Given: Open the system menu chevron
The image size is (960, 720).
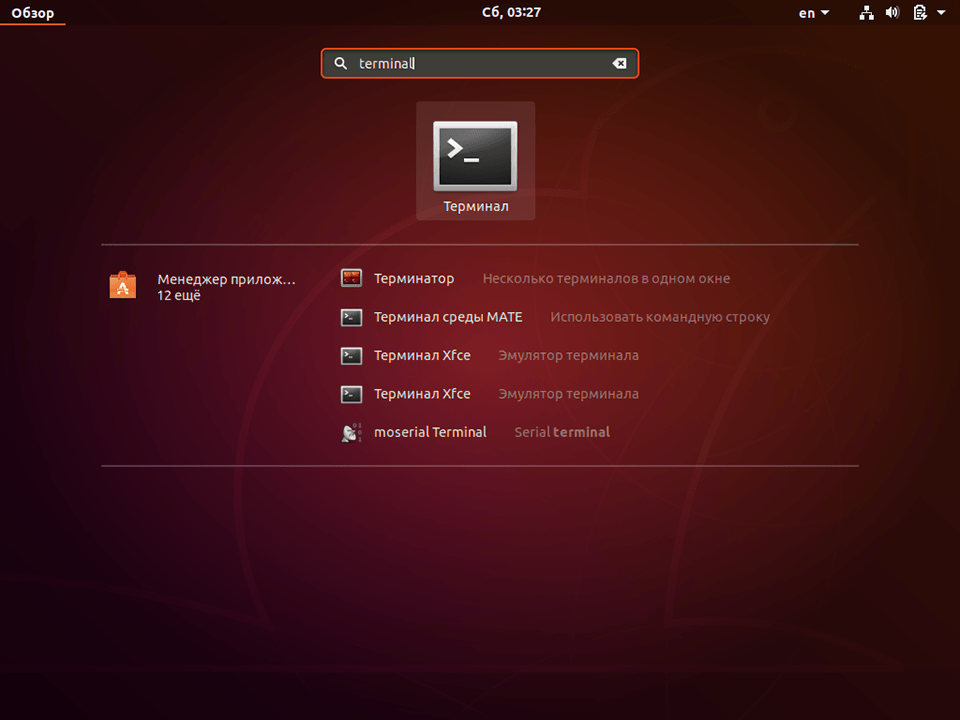Looking at the screenshot, I should [941, 13].
